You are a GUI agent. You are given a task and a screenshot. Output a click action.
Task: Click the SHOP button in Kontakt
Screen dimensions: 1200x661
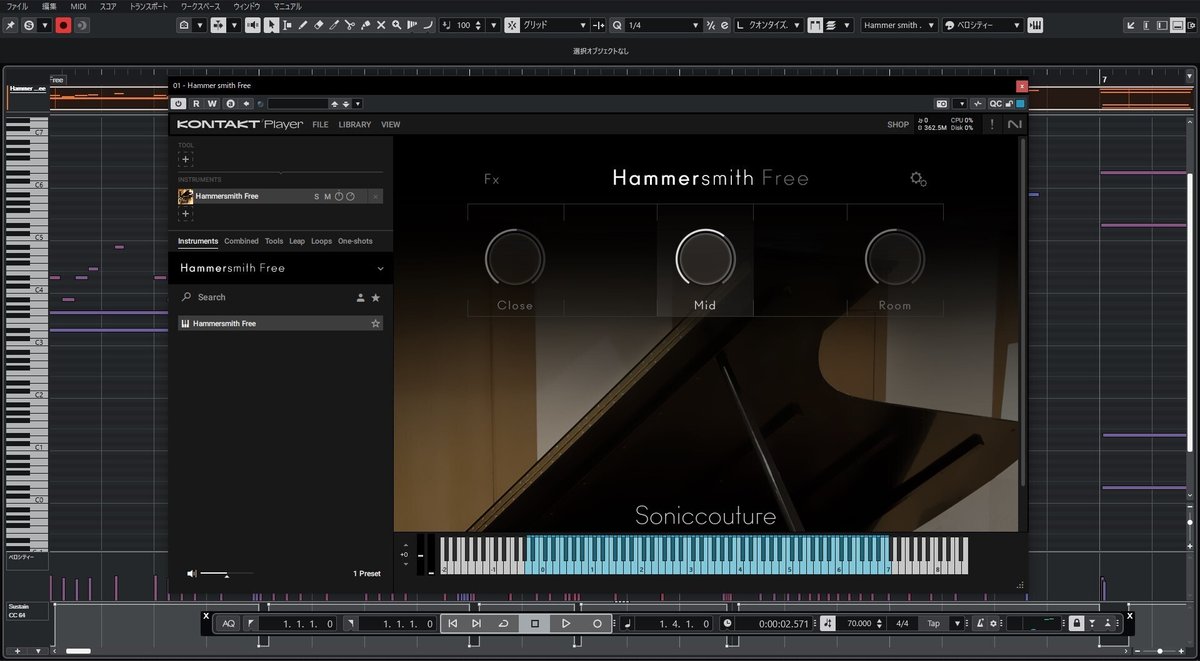897,124
